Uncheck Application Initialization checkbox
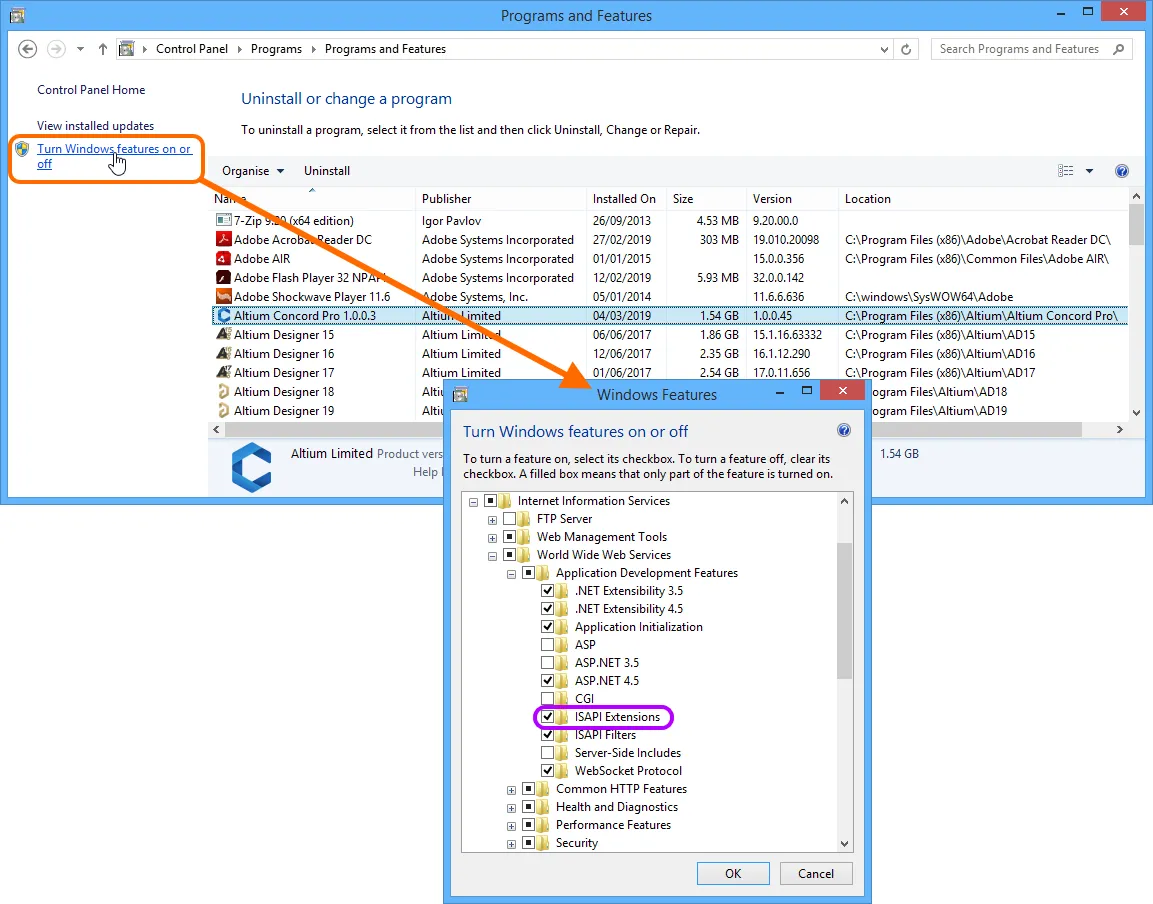The height and width of the screenshot is (904, 1153). coord(547,627)
